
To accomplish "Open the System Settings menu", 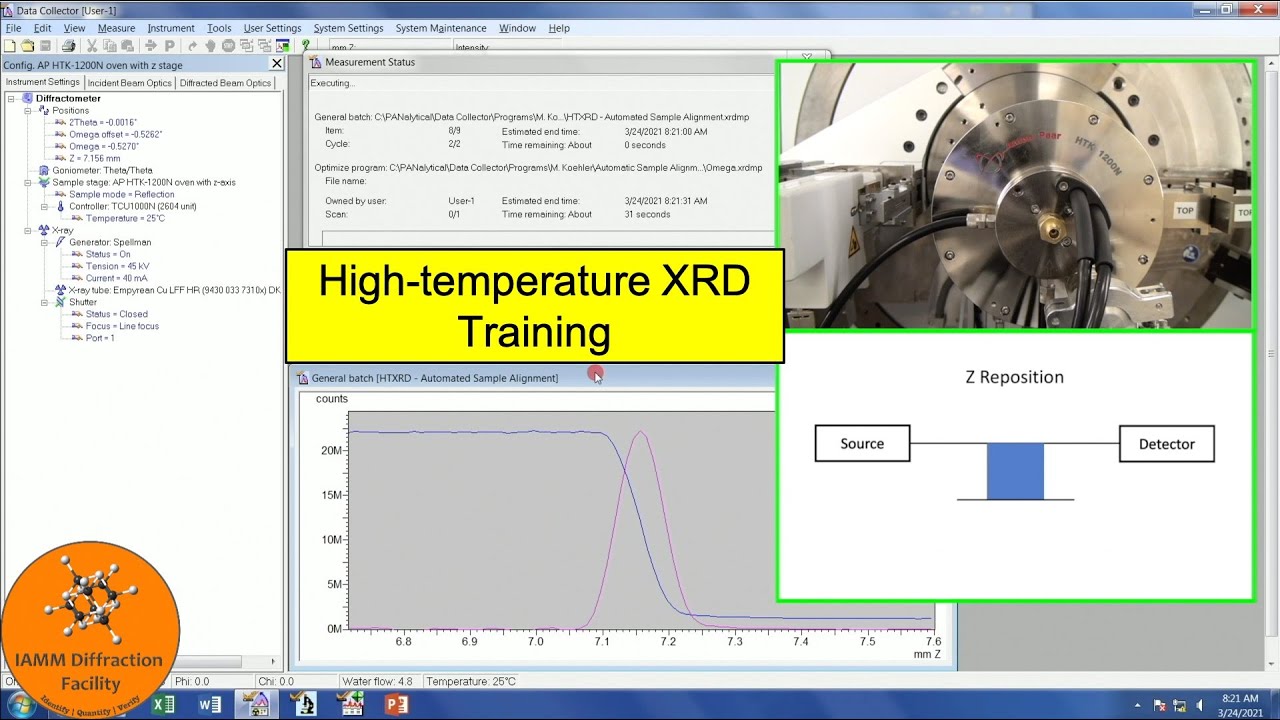I will click(x=348, y=28).
